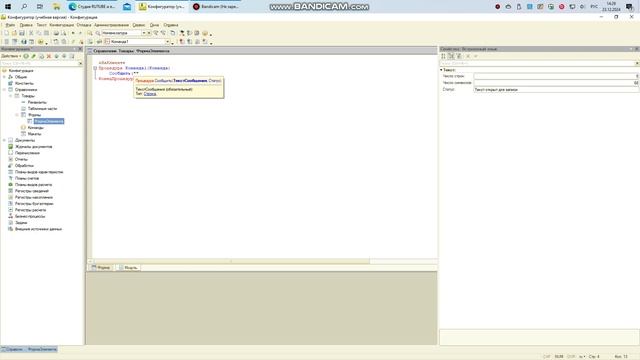Image resolution: width=640 pixels, height=360 pixels.
Task: Select the Реквизиты tree item
Action: tap(37, 102)
